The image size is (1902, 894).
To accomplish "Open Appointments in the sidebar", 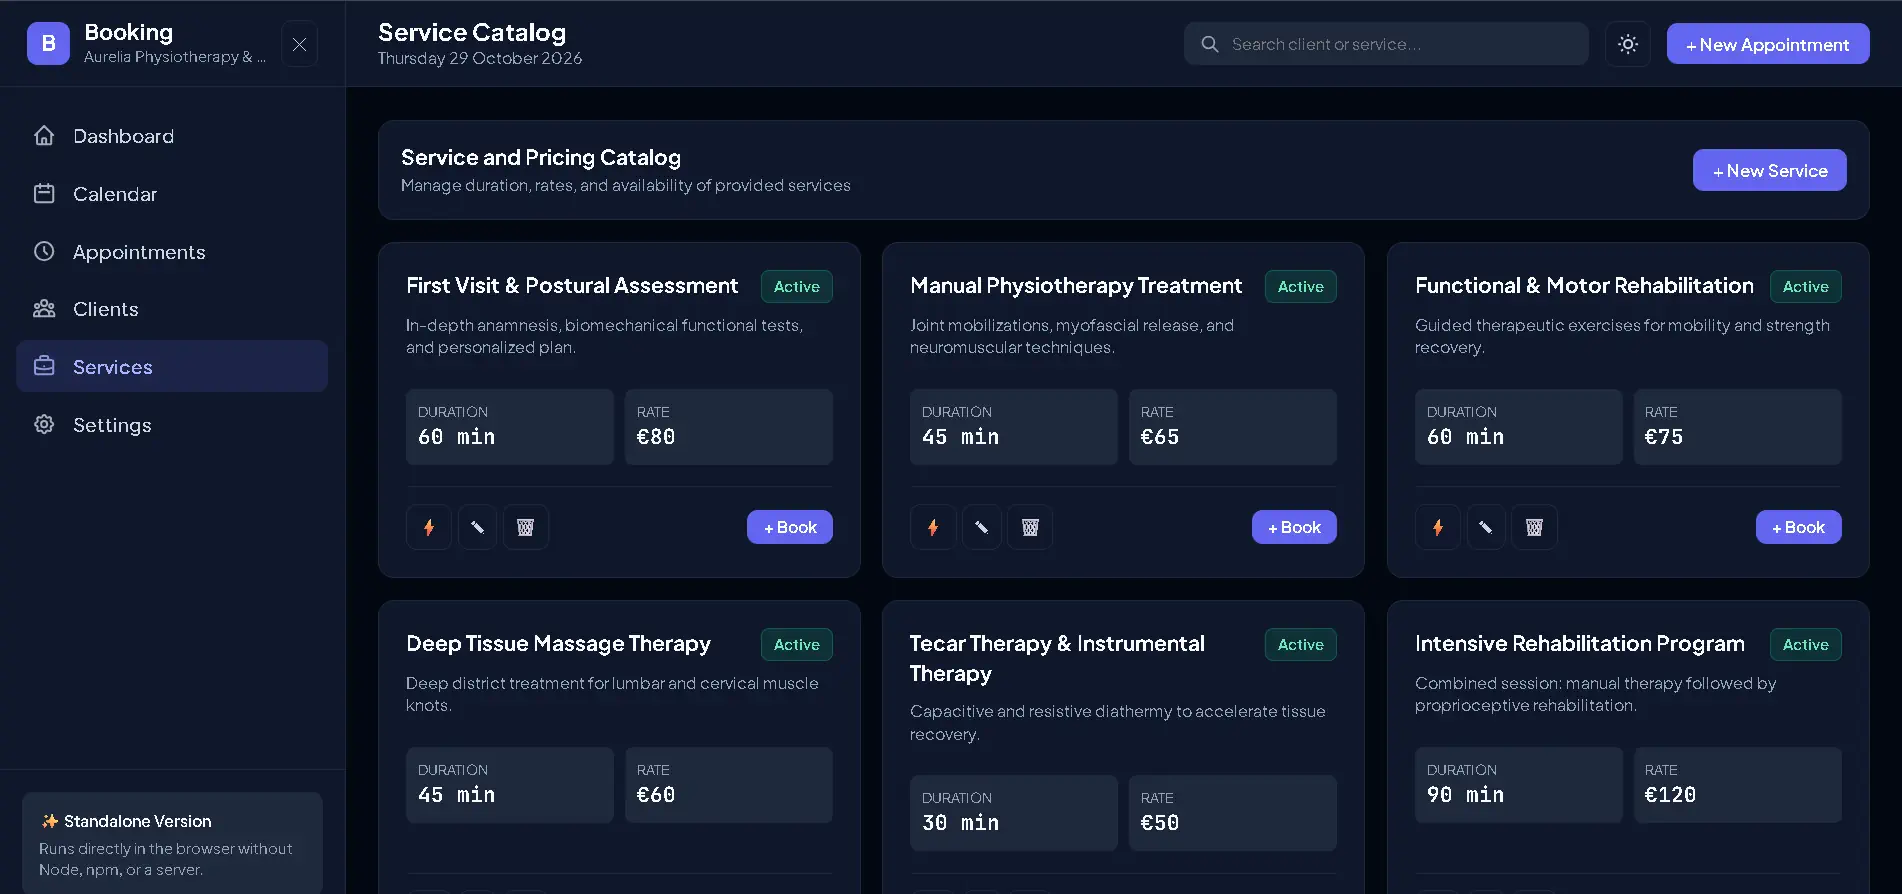I will tap(172, 252).
